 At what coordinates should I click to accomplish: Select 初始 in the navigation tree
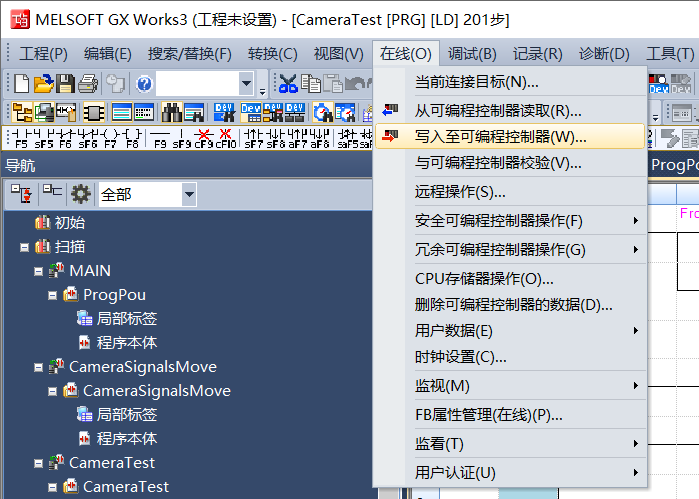tap(69, 223)
